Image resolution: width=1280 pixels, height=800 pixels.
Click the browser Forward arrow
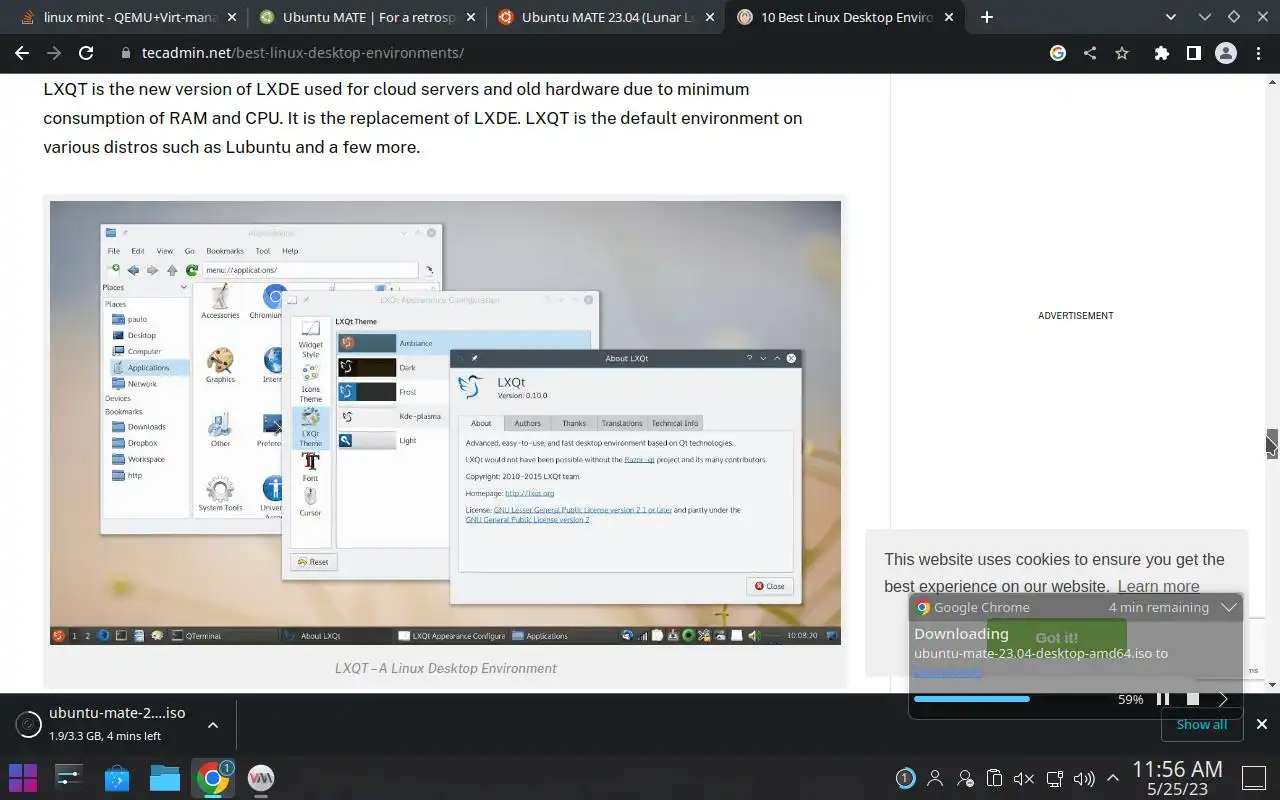click(54, 53)
